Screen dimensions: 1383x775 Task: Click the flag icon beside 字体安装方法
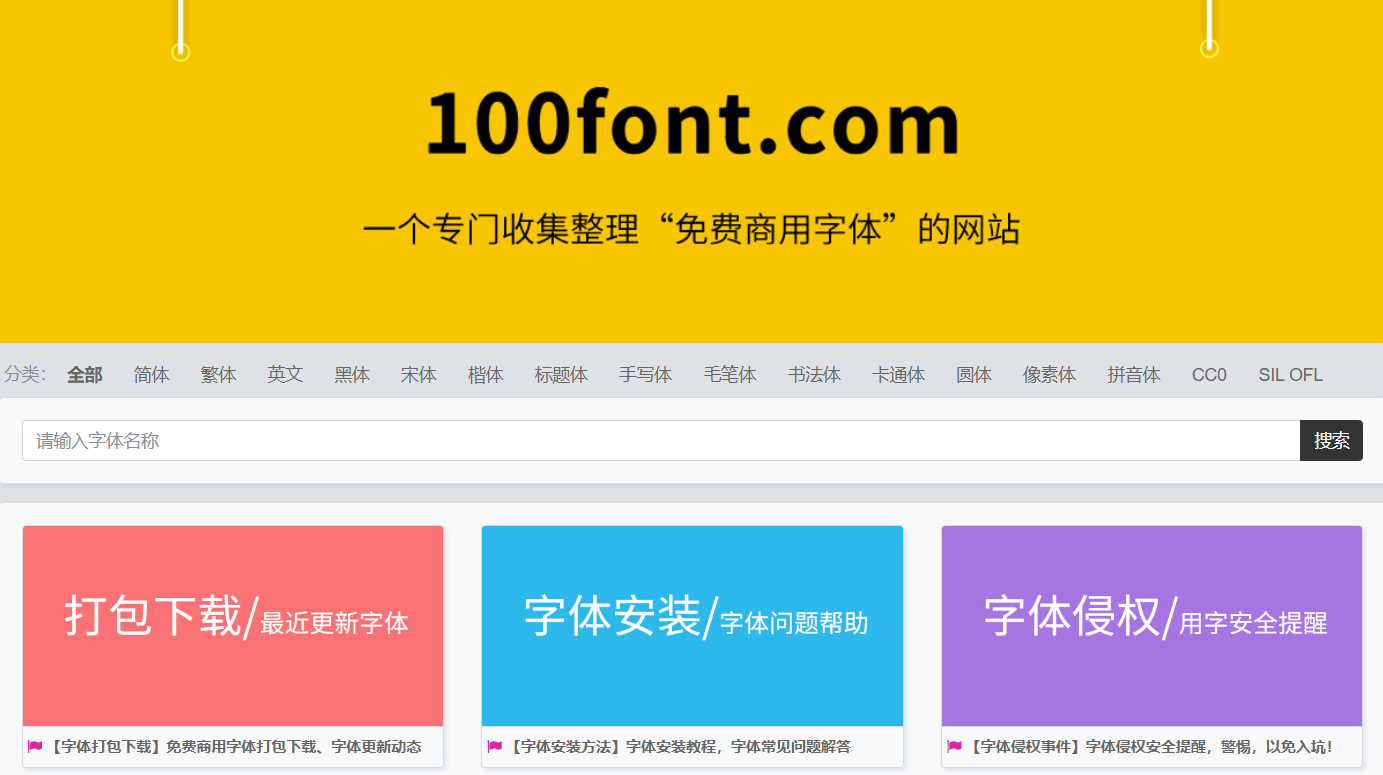(494, 746)
